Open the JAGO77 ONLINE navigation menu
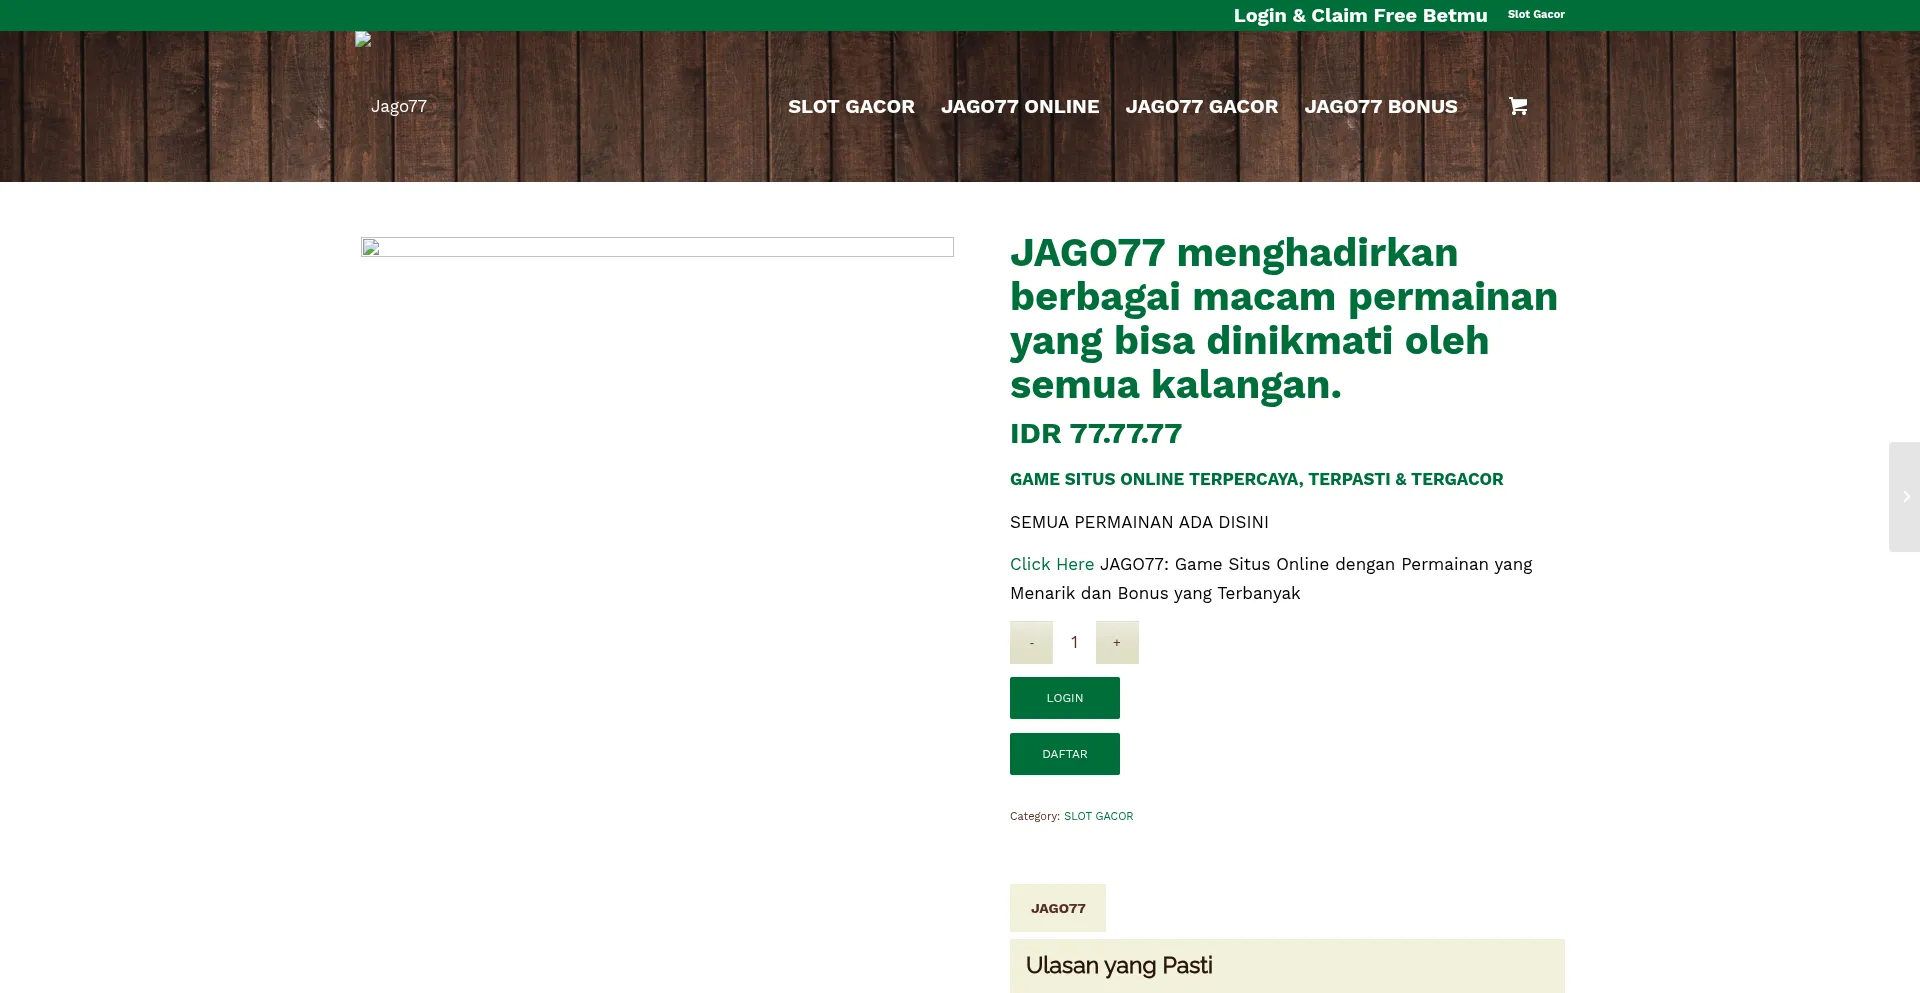Image resolution: width=1920 pixels, height=993 pixels. (x=1020, y=106)
